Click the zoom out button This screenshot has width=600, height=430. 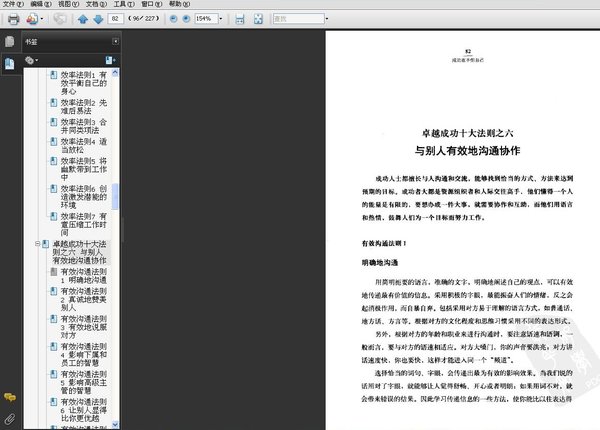tap(173, 19)
